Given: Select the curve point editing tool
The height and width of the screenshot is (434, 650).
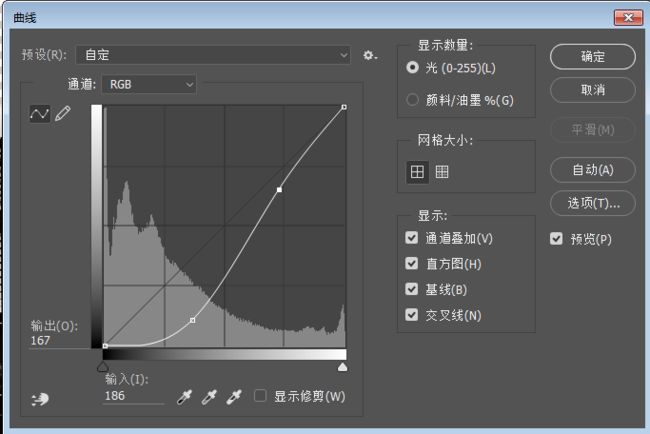Looking at the screenshot, I should click(x=40, y=114).
